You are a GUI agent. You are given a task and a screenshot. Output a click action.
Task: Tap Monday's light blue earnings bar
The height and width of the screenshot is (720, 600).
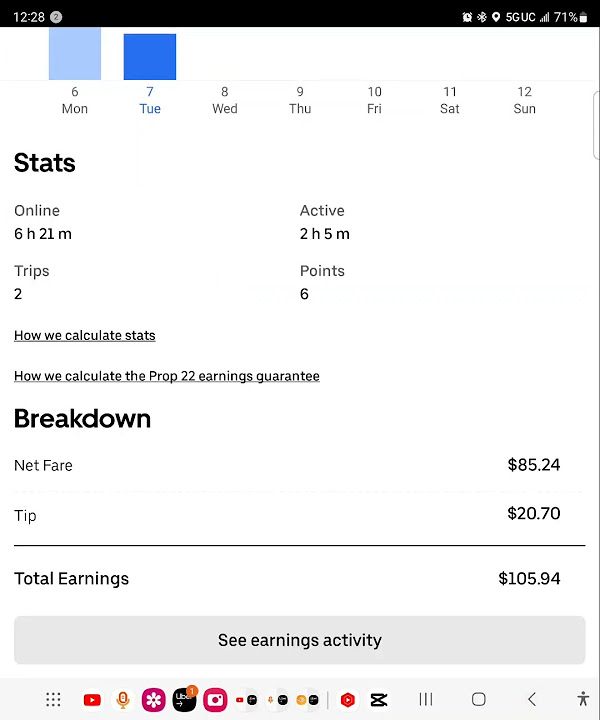[x=75, y=54]
